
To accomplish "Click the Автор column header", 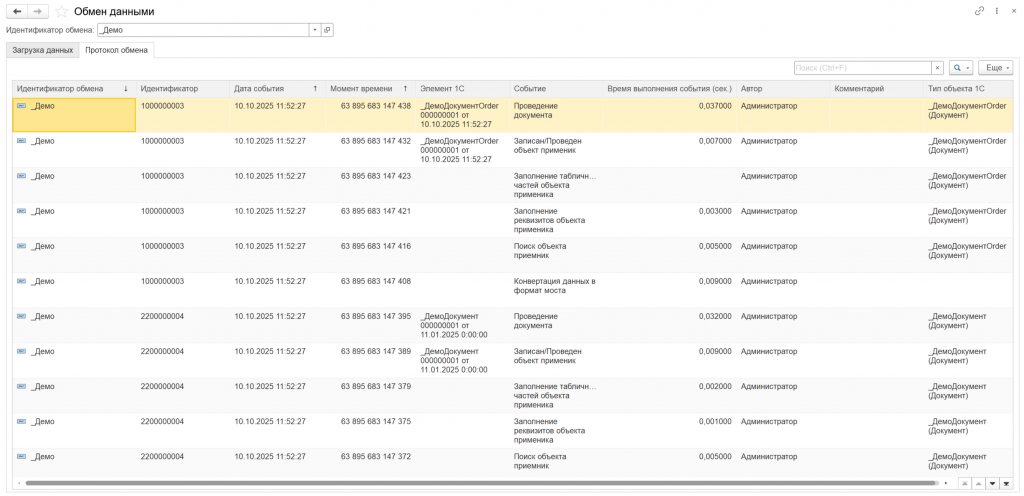I will pyautogui.click(x=783, y=89).
